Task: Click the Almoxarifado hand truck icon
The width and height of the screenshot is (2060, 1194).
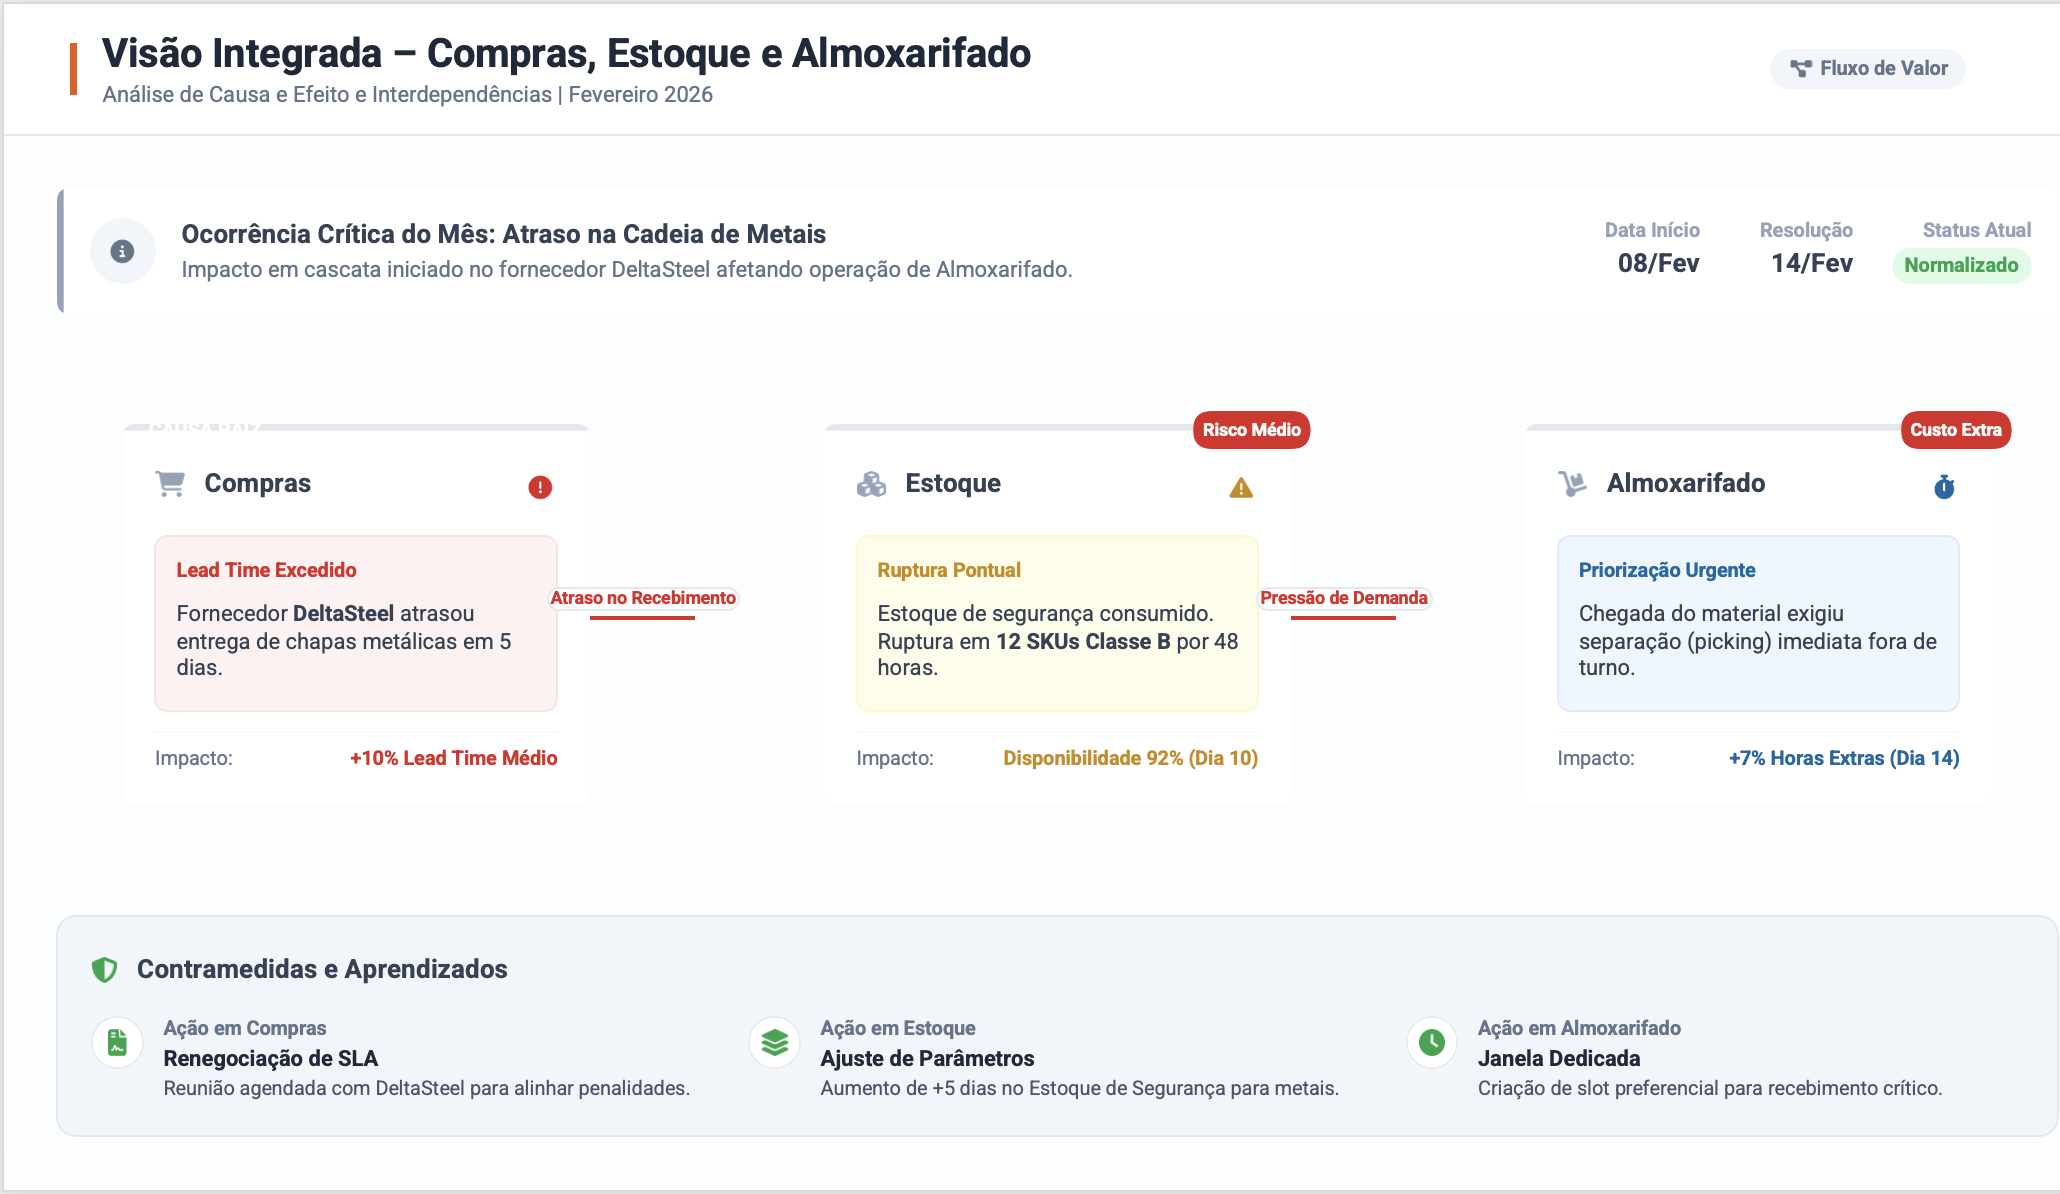Action: pyautogui.click(x=1573, y=484)
